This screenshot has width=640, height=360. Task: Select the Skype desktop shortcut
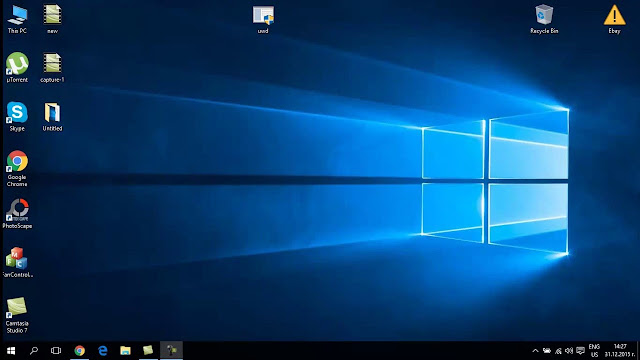(17, 116)
